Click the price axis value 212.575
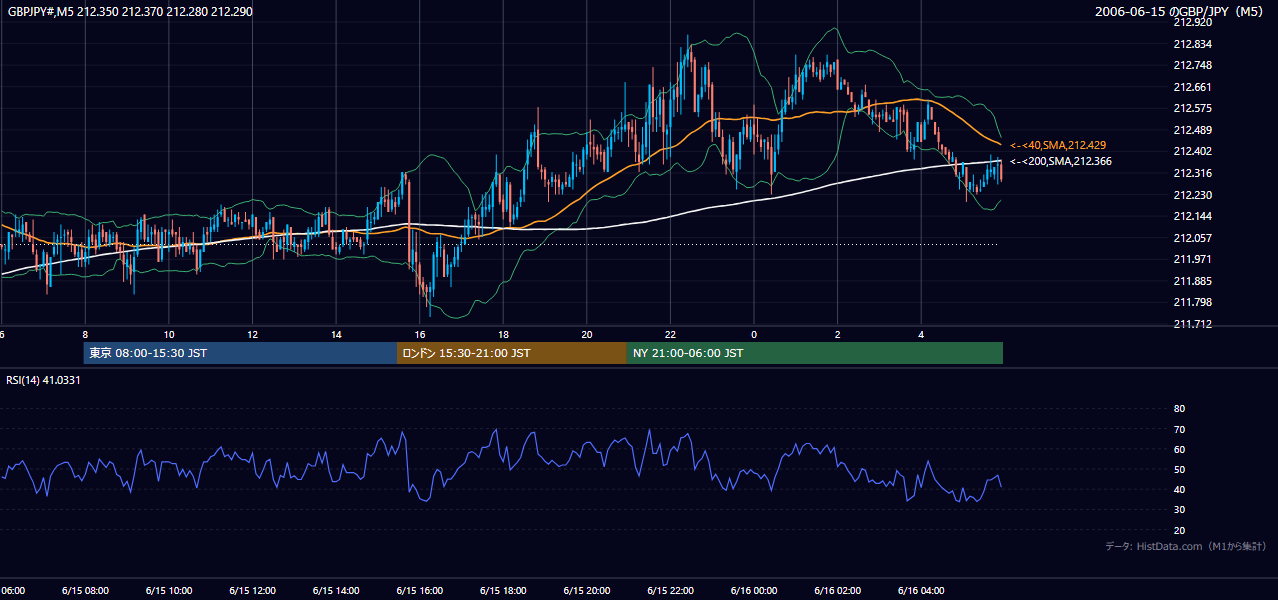The height and width of the screenshot is (600, 1278). tap(1192, 108)
